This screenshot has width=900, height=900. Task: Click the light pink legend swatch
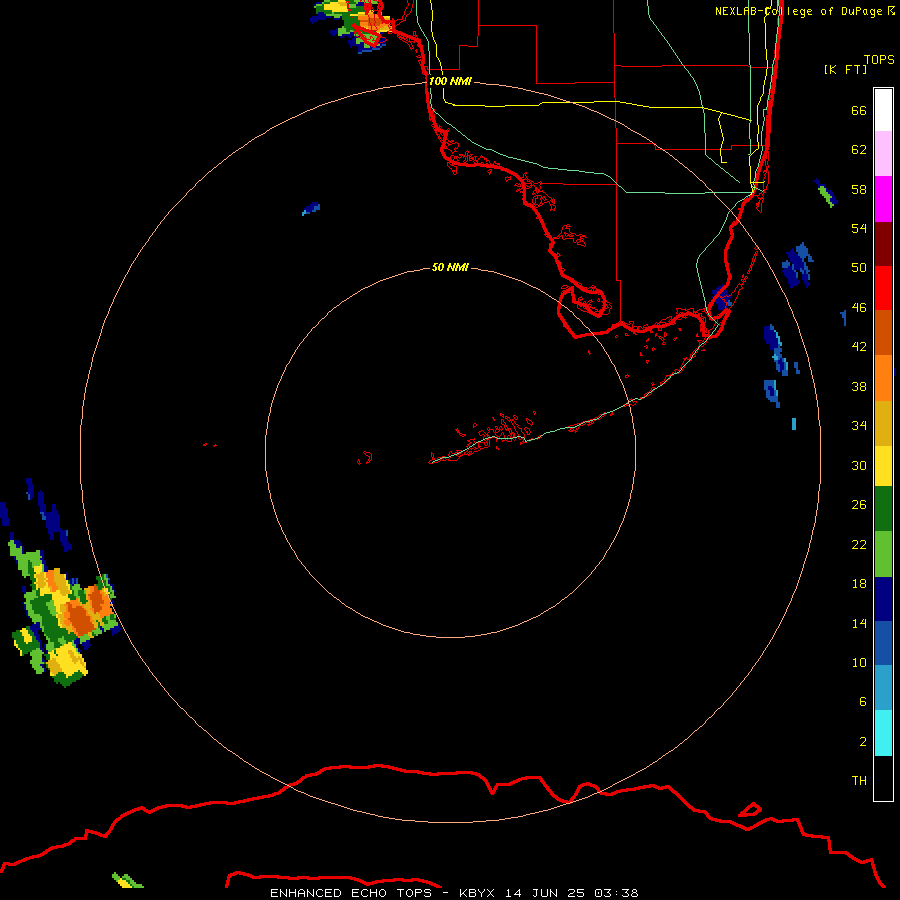click(883, 154)
